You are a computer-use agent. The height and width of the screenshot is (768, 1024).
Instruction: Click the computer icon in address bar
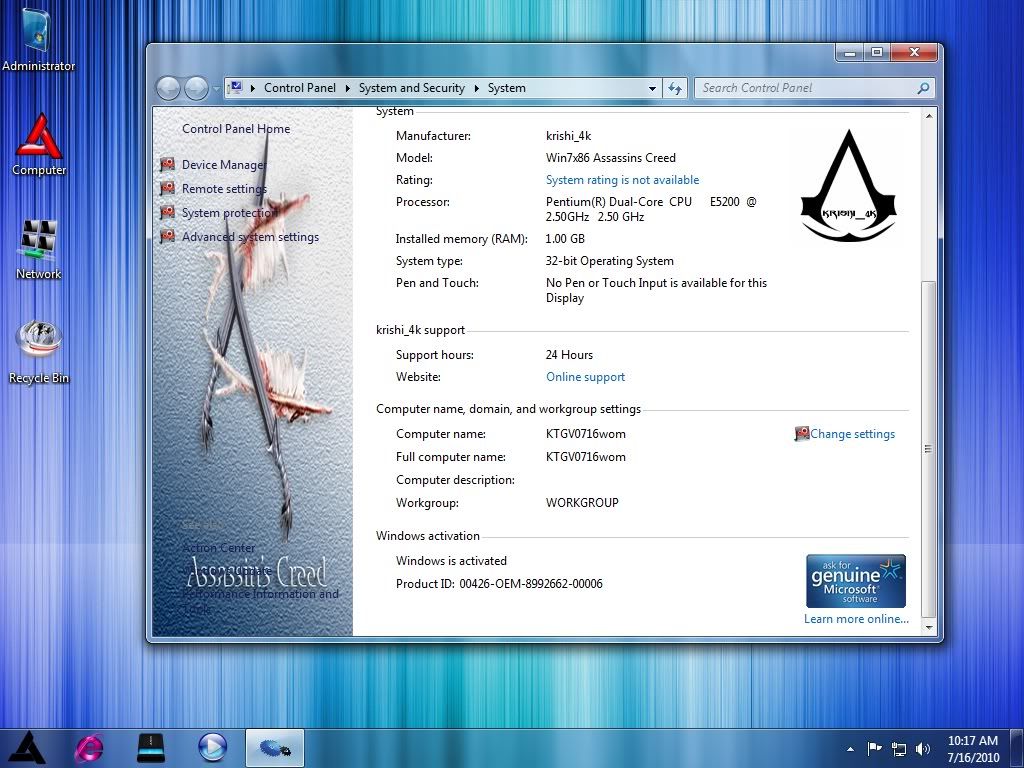(236, 88)
